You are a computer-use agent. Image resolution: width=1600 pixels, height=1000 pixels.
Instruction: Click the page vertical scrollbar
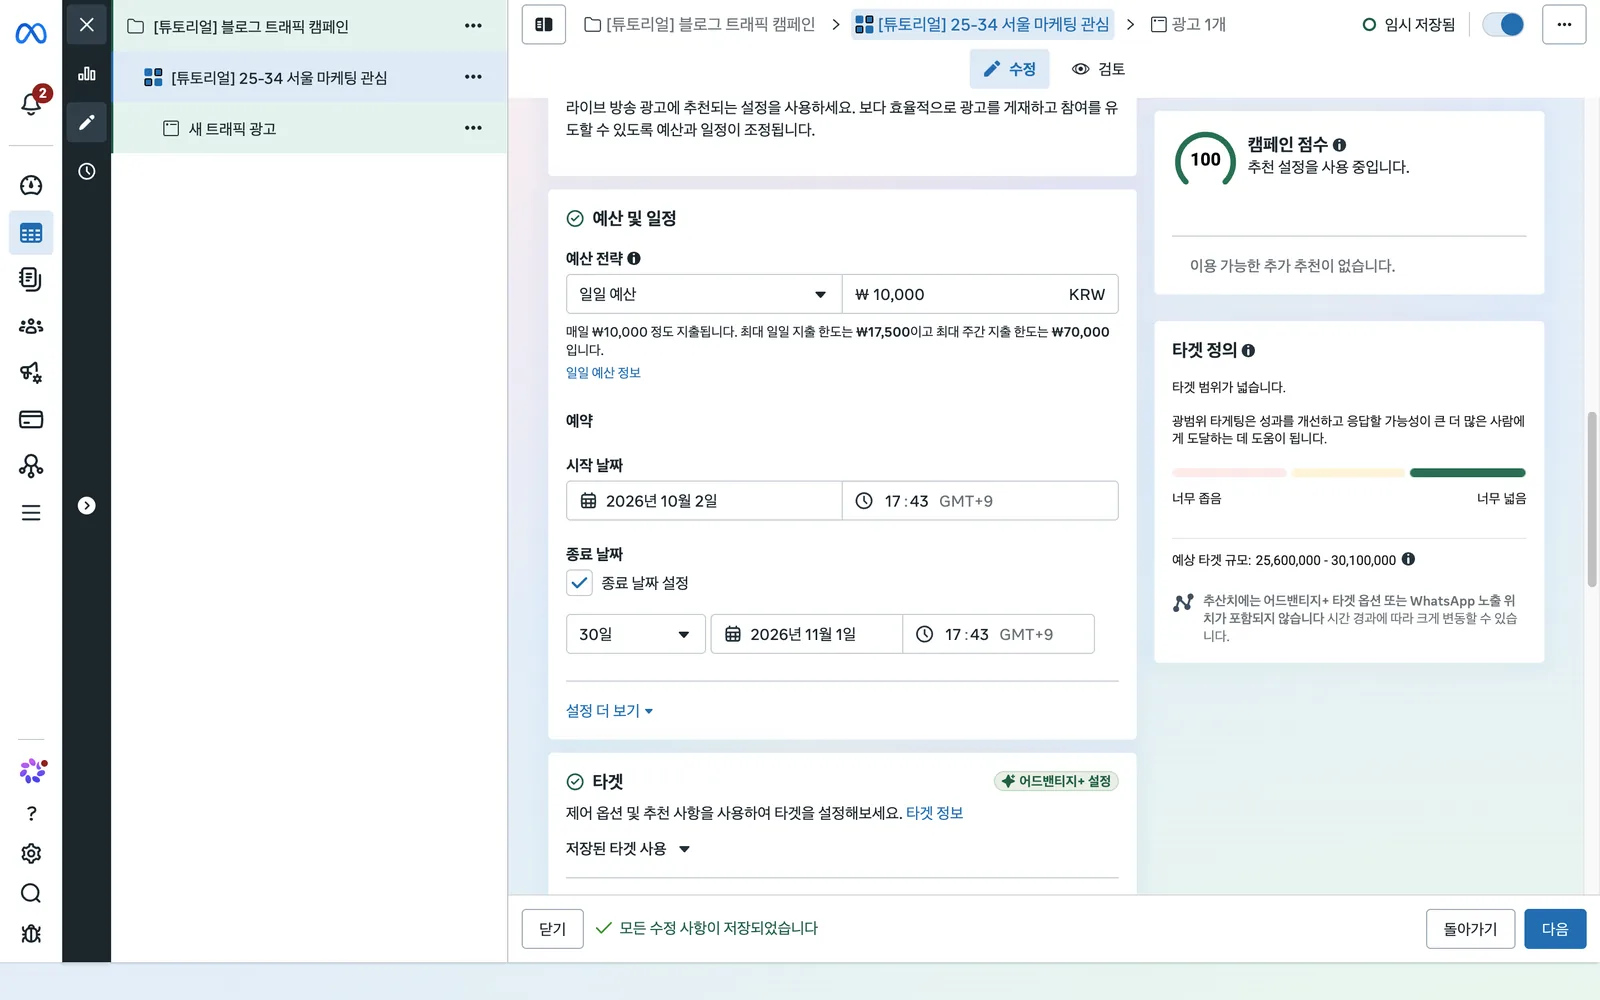pos(1592,500)
